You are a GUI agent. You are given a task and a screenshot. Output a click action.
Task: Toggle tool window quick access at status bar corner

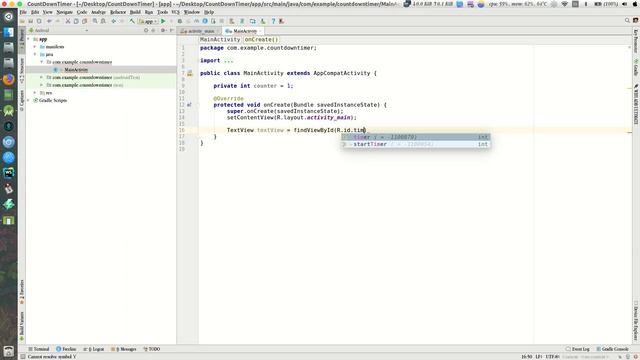point(23,357)
